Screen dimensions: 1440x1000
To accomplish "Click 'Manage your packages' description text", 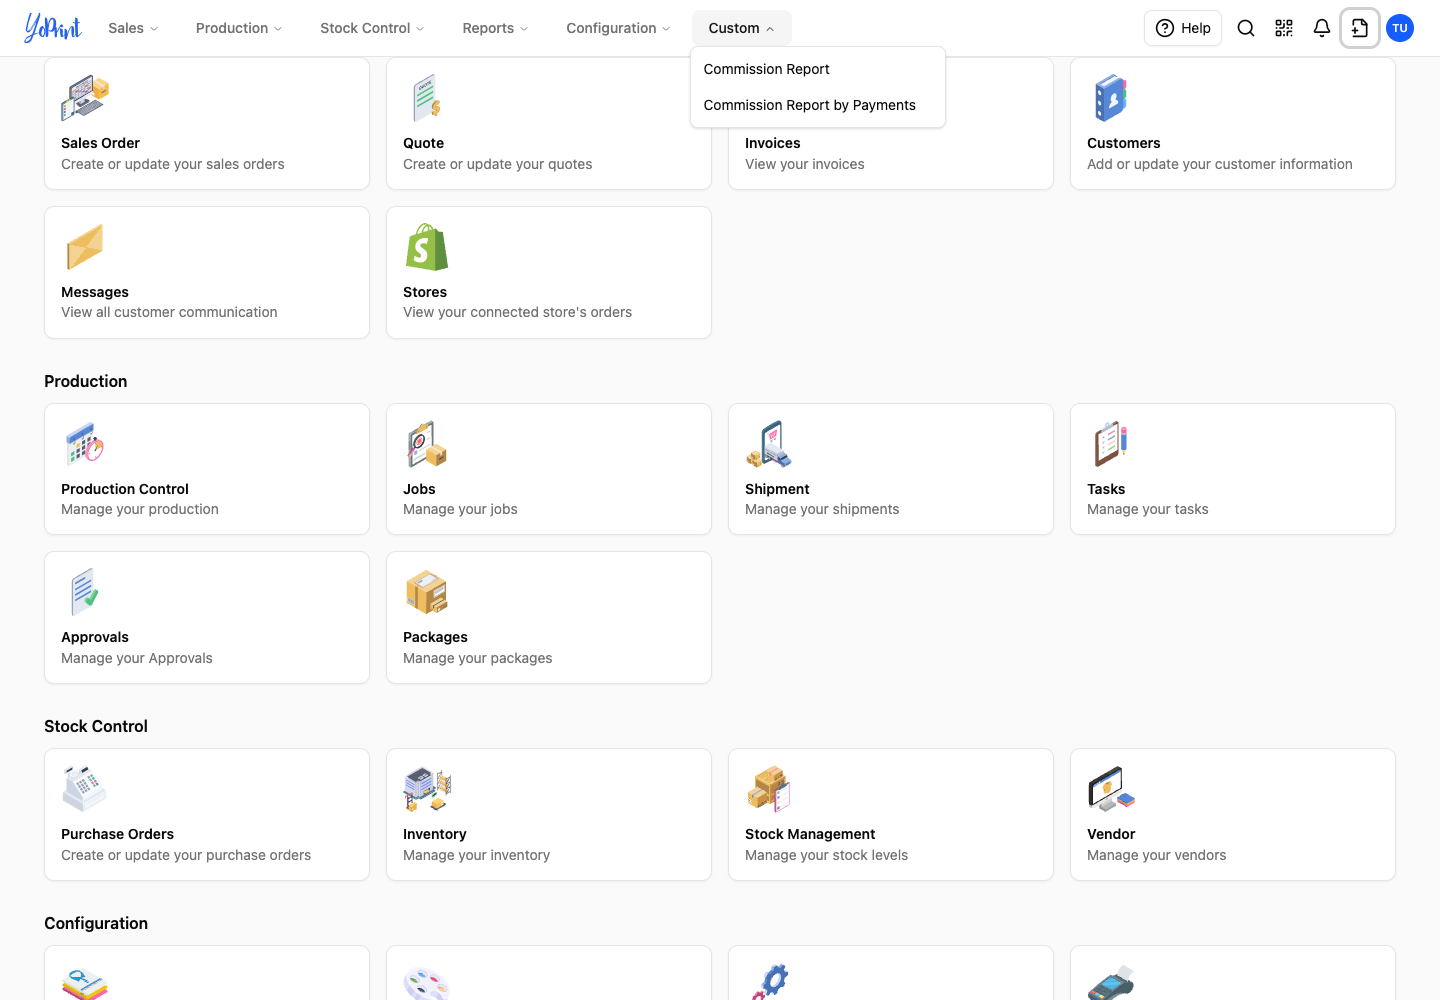I will point(477,658).
